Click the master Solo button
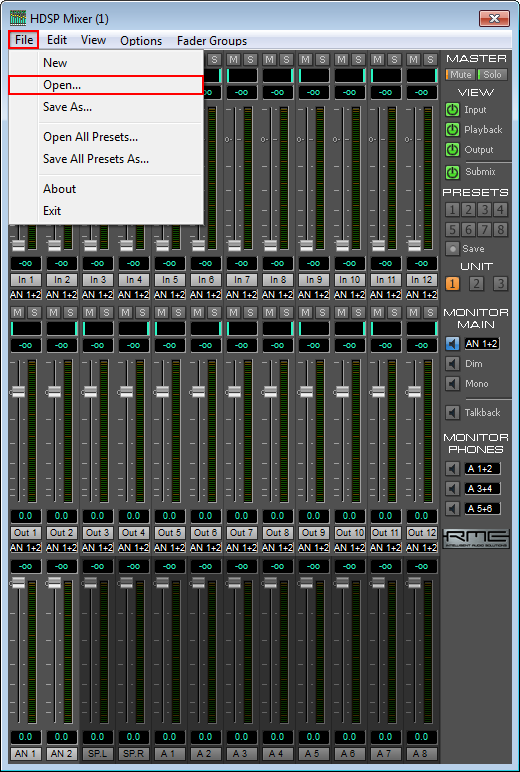 click(x=492, y=75)
